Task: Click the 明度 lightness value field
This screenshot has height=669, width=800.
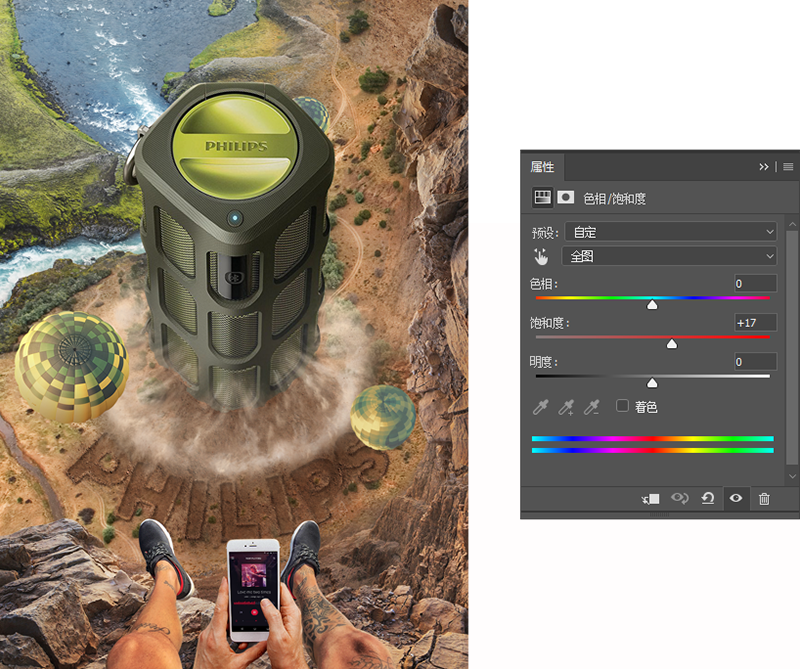Action: point(755,362)
